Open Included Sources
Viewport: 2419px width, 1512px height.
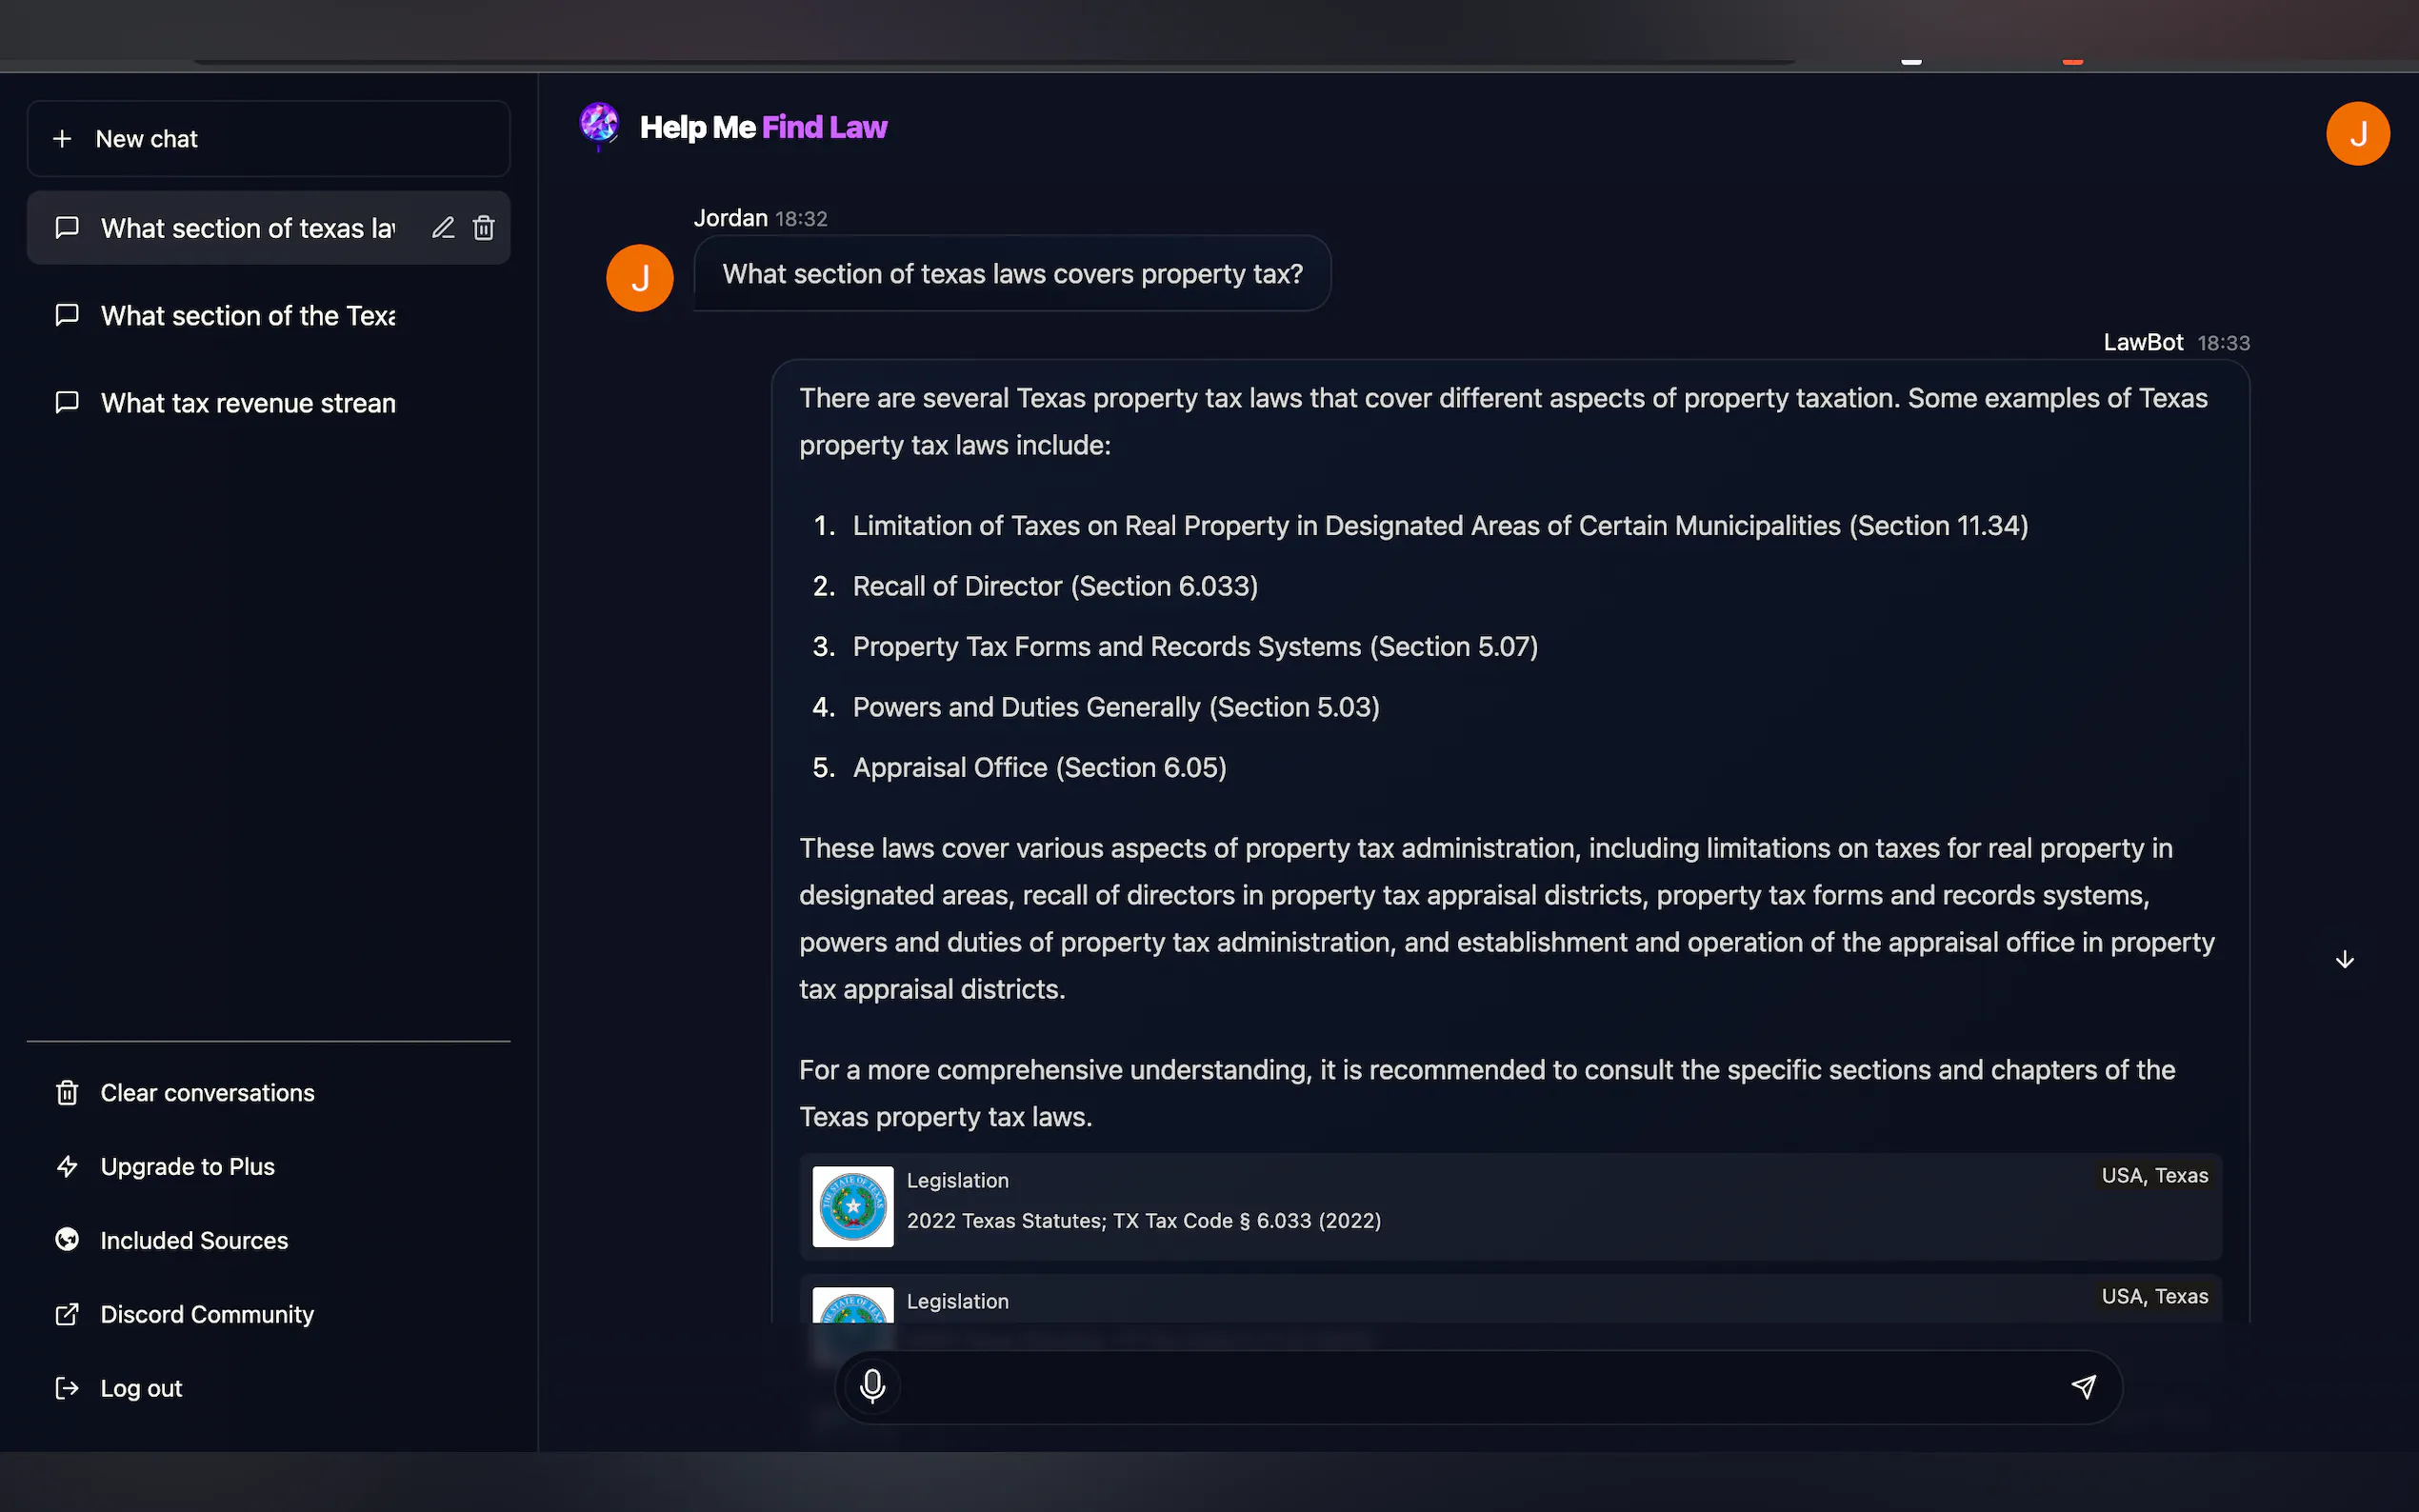pyautogui.click(x=194, y=1241)
